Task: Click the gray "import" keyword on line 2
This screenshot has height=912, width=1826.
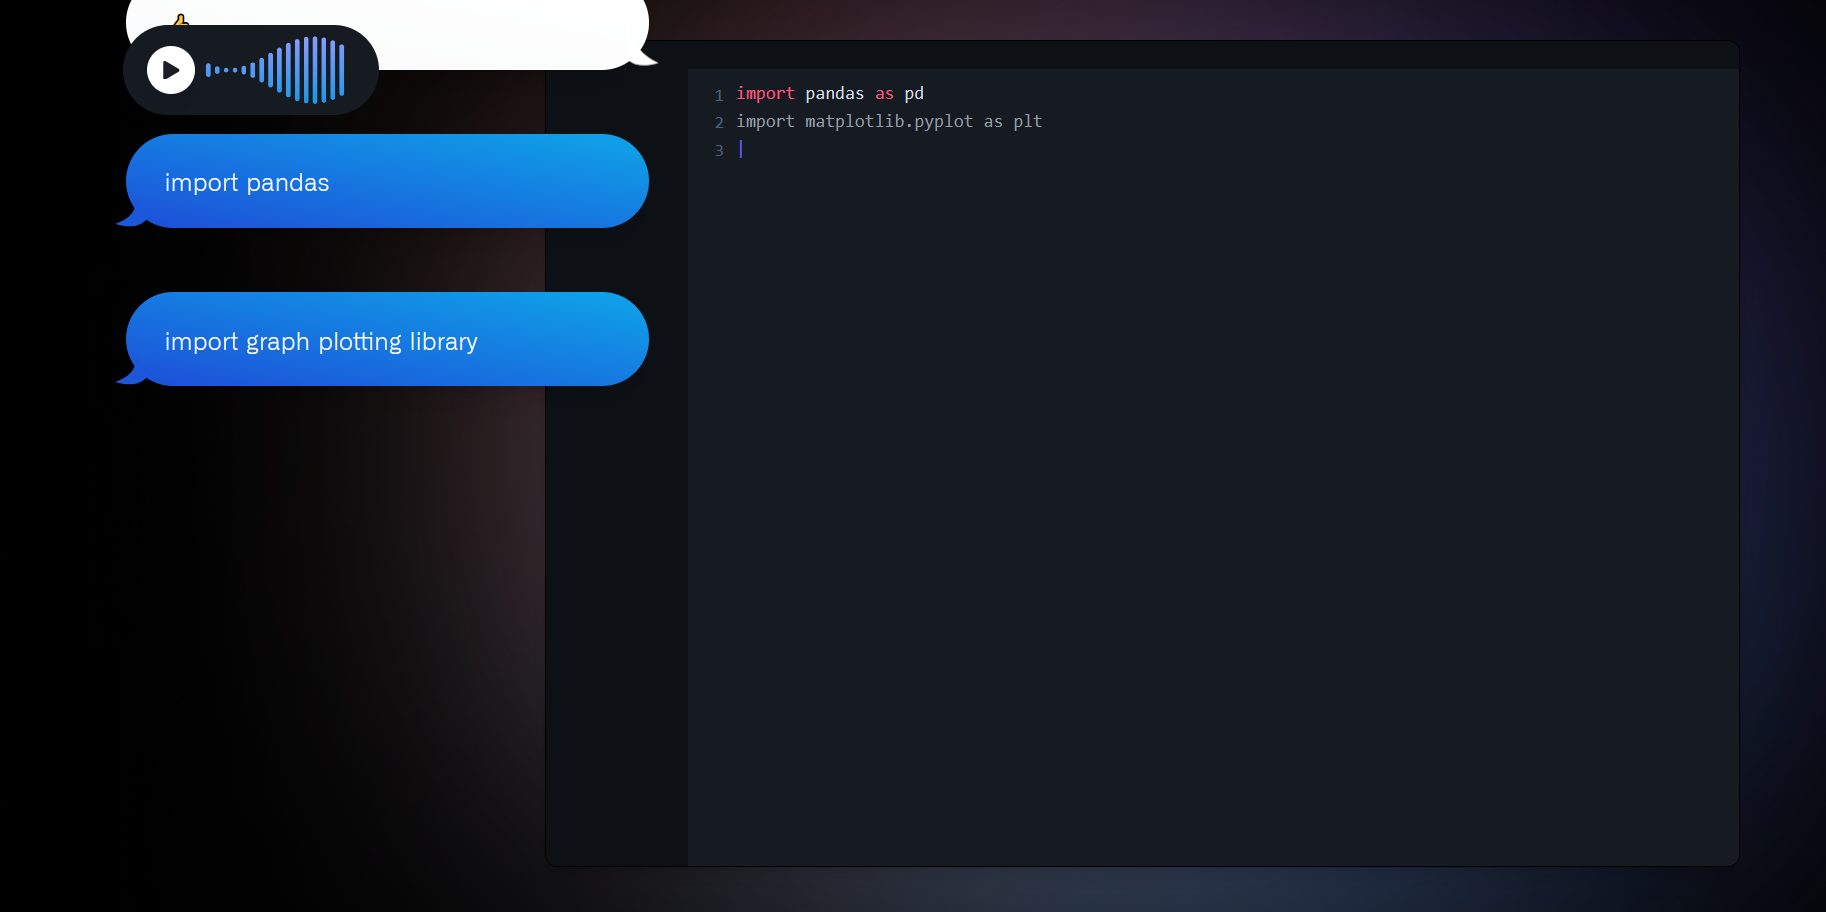Action: [765, 121]
